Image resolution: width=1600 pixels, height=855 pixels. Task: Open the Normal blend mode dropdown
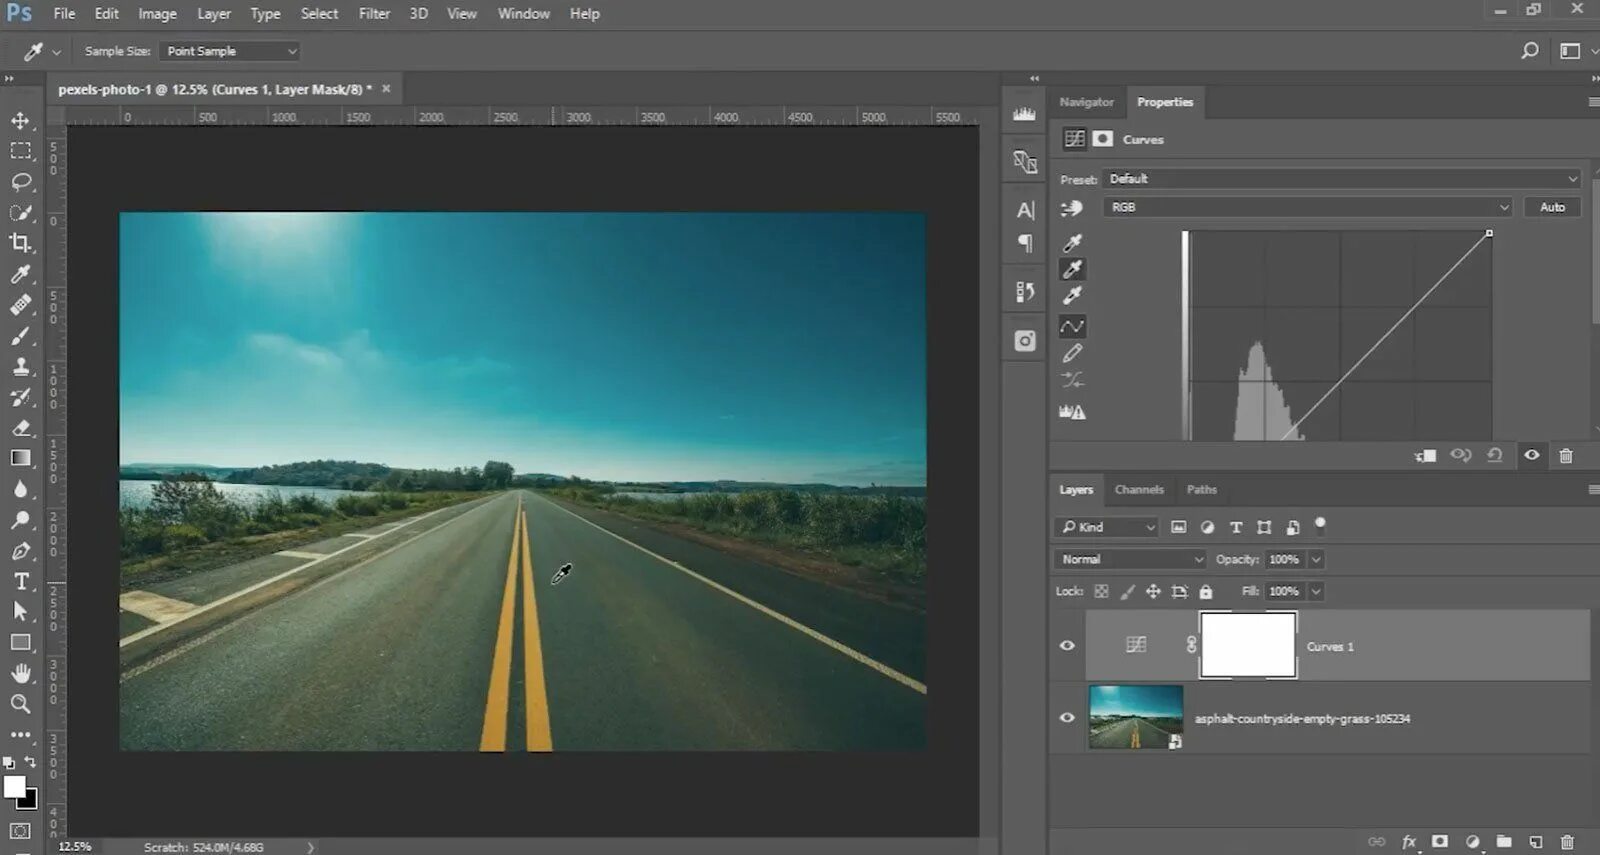click(1131, 559)
